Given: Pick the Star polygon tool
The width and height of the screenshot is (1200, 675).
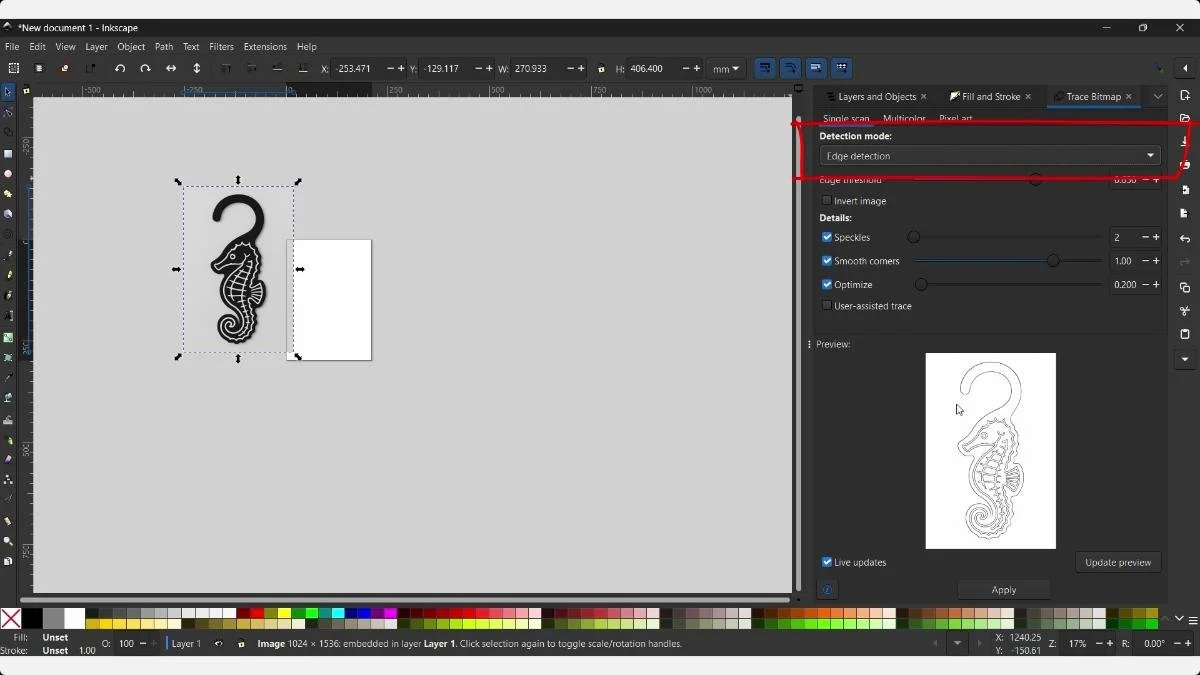Looking at the screenshot, I should click(x=8, y=194).
